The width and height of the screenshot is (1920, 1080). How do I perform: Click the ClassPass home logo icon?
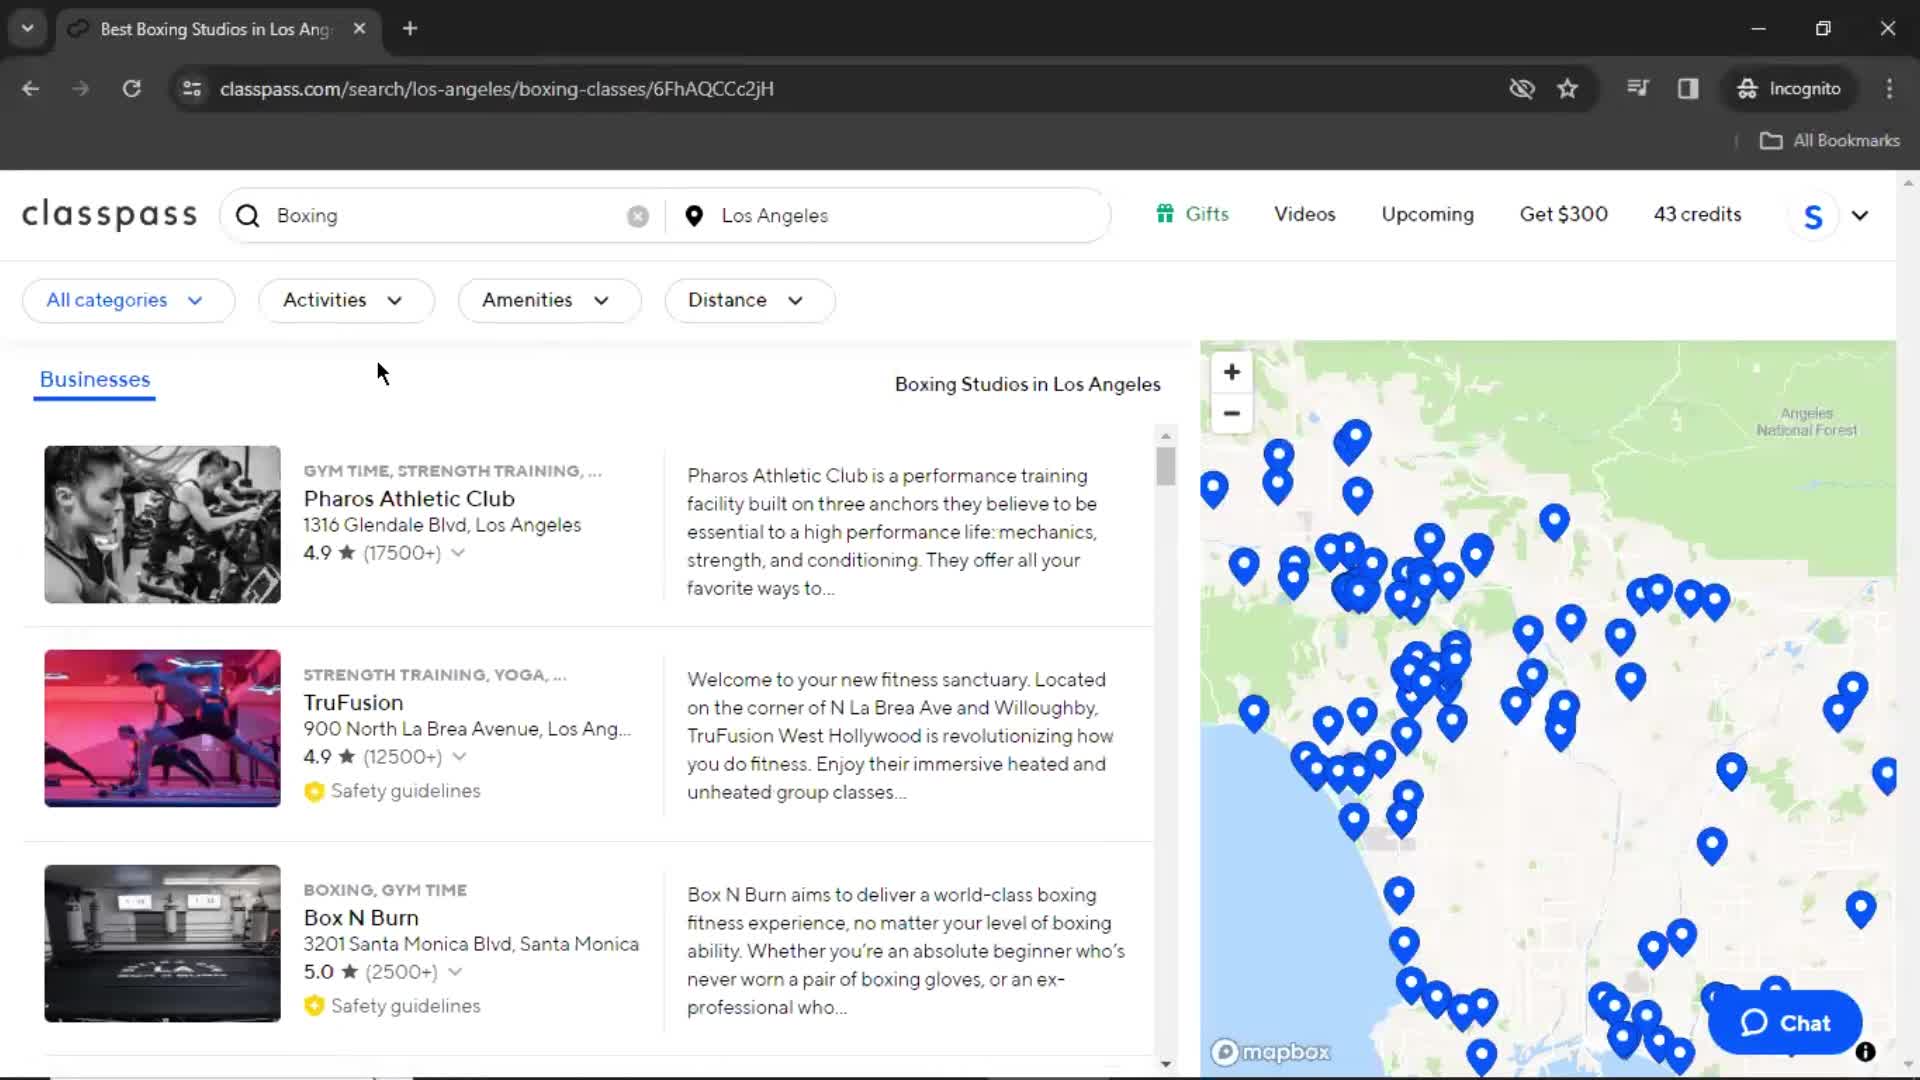108,214
